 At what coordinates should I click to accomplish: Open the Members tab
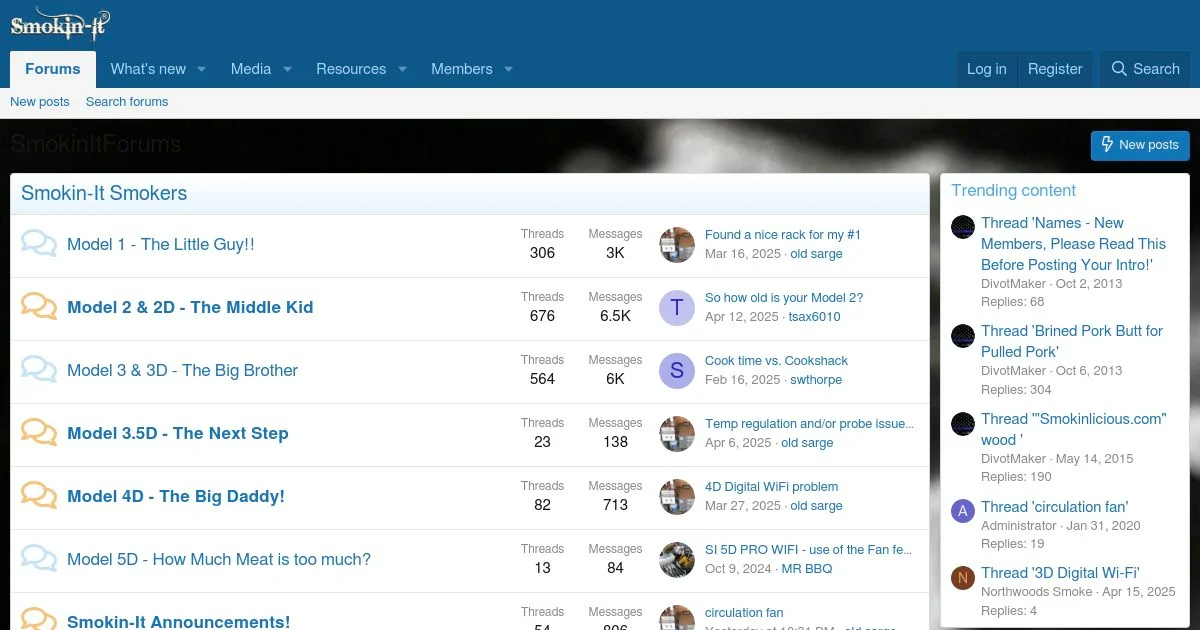(462, 69)
